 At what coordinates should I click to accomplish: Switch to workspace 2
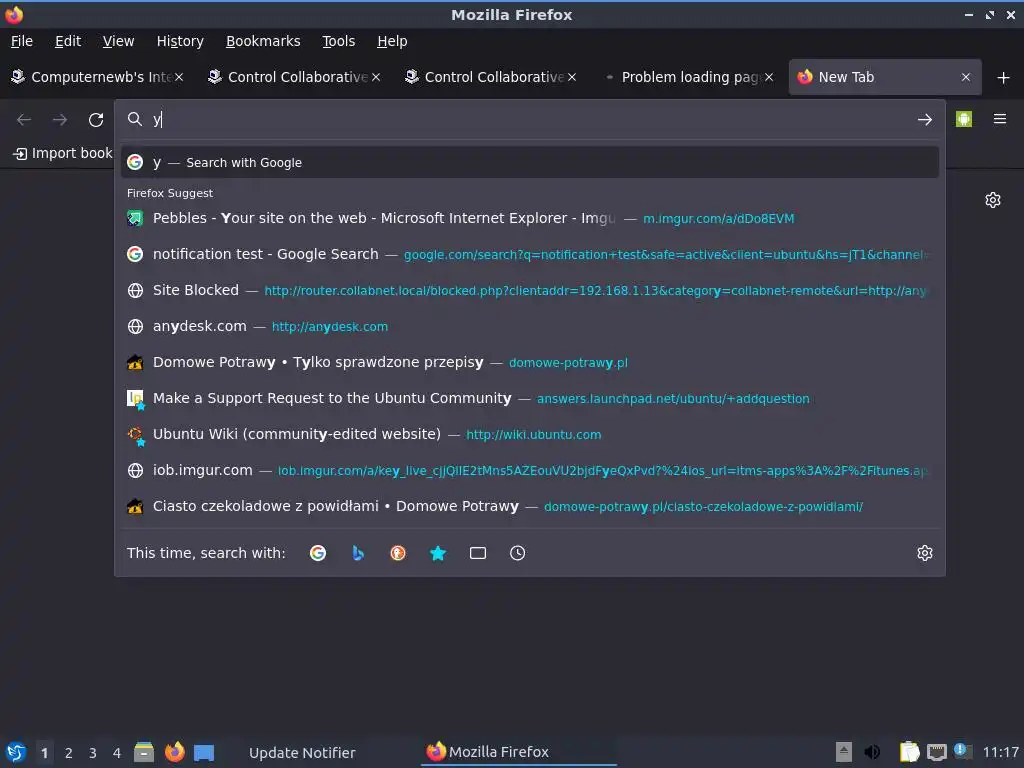(69, 753)
